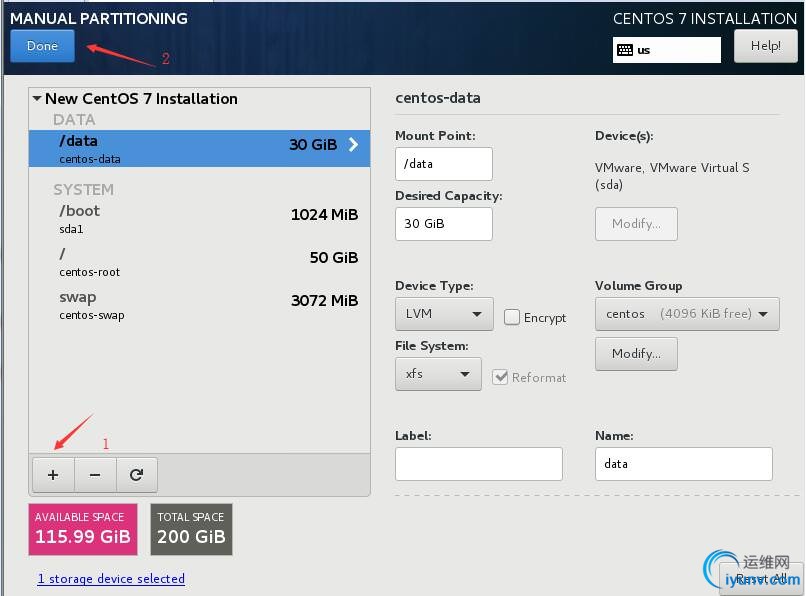Click the MANUAL PARTITIONING title

99,19
